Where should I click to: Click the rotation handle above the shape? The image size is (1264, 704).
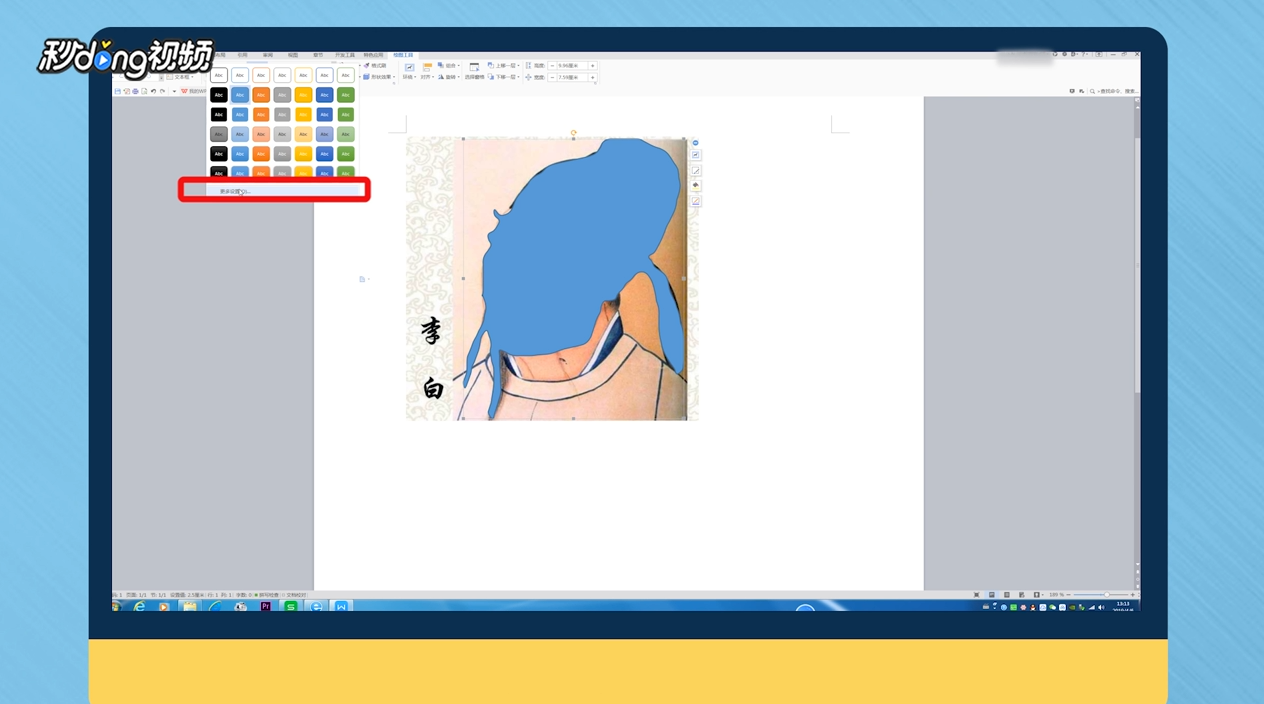(573, 132)
